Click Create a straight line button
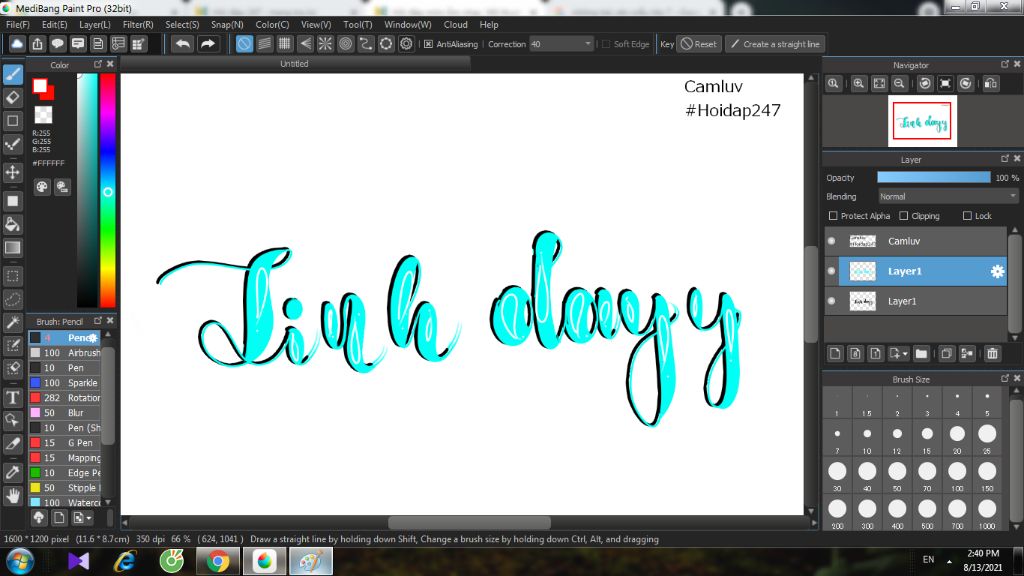Viewport: 1024px width, 576px height. tap(775, 44)
